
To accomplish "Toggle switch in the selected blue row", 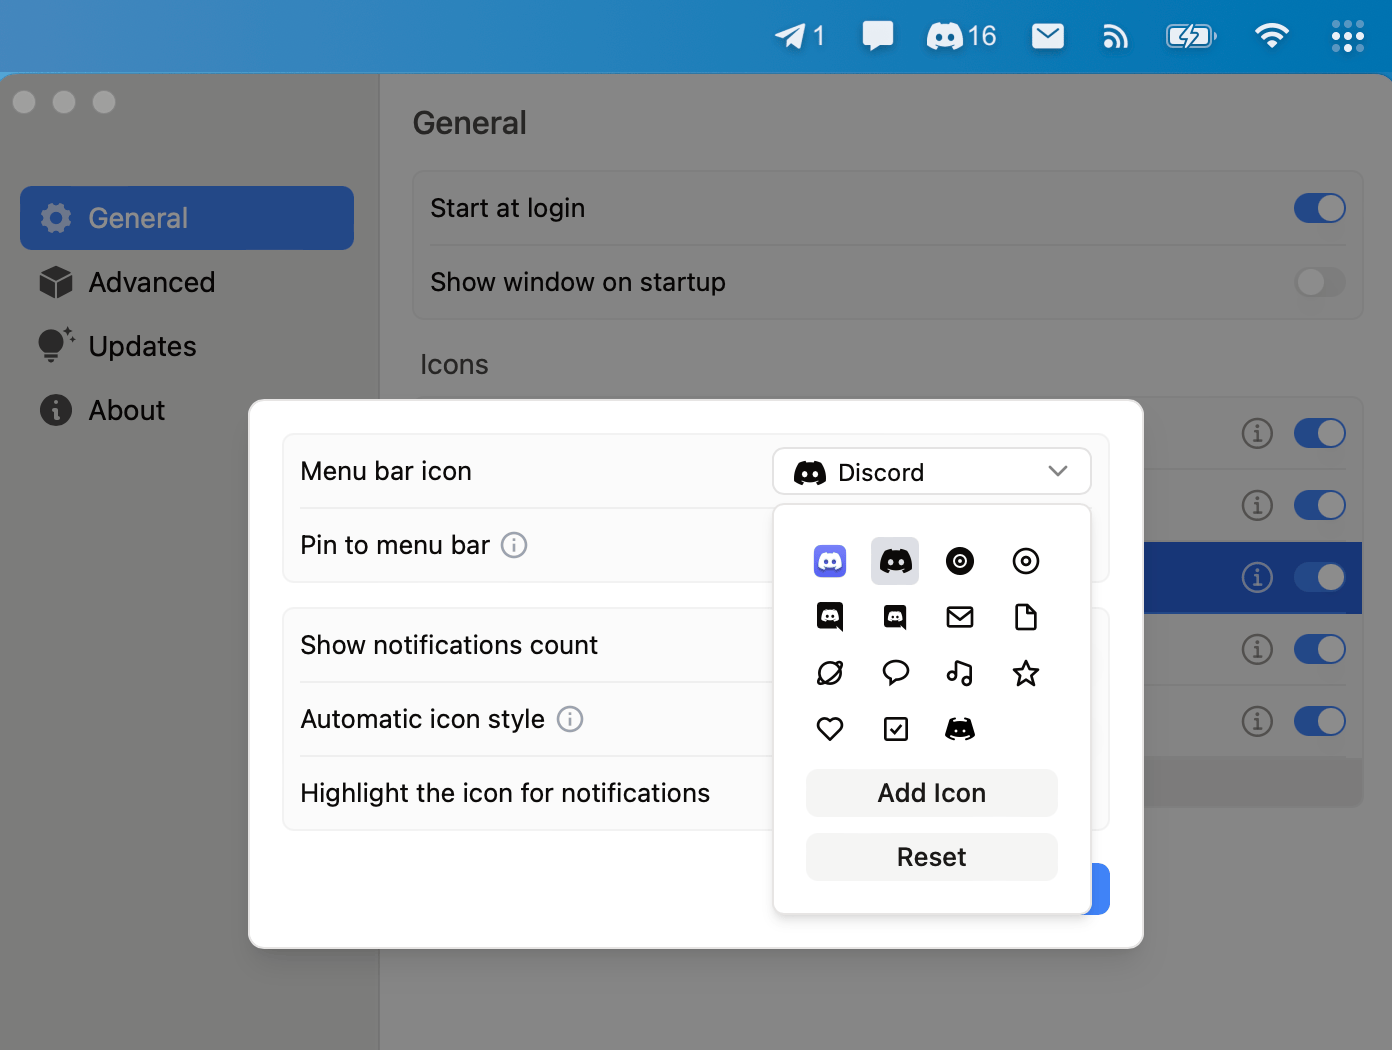I will [x=1320, y=577].
